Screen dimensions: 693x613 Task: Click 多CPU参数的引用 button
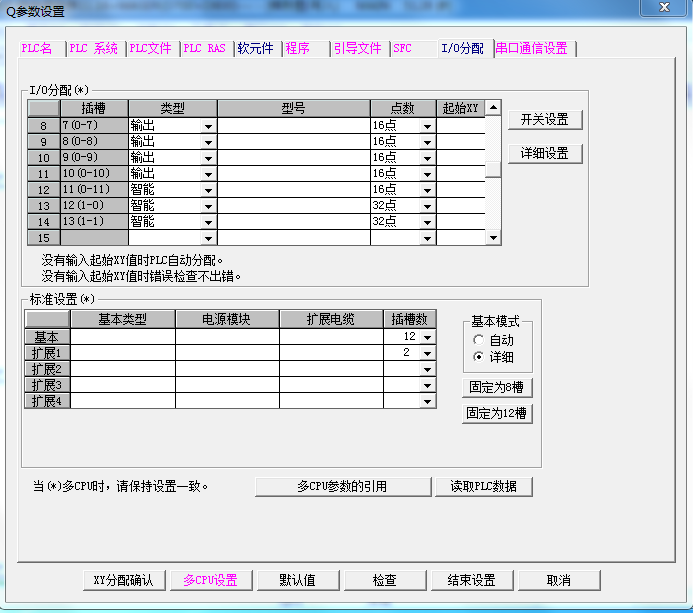[x=341, y=487]
